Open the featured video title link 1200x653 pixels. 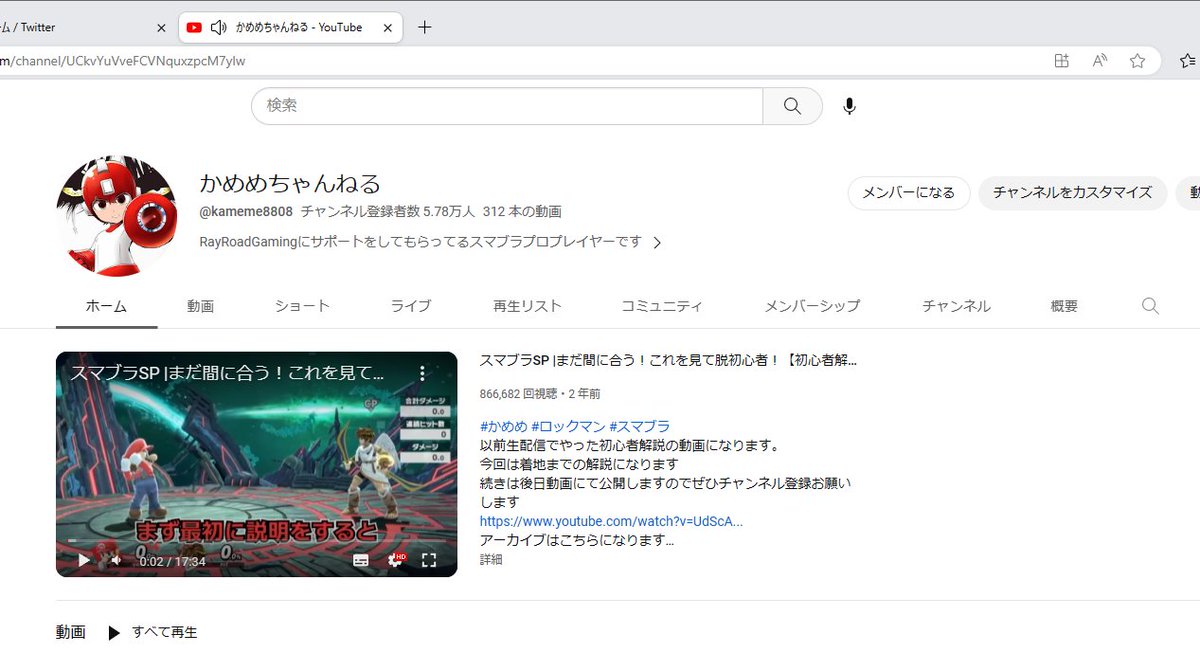(x=668, y=360)
